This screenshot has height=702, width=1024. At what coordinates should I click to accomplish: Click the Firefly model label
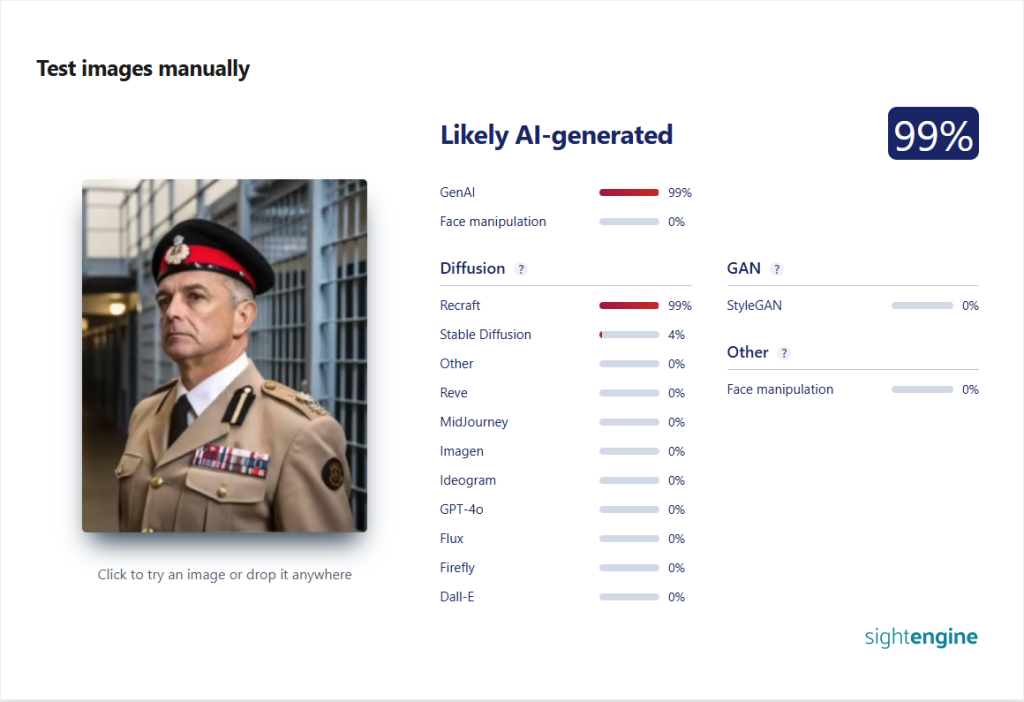pos(457,568)
